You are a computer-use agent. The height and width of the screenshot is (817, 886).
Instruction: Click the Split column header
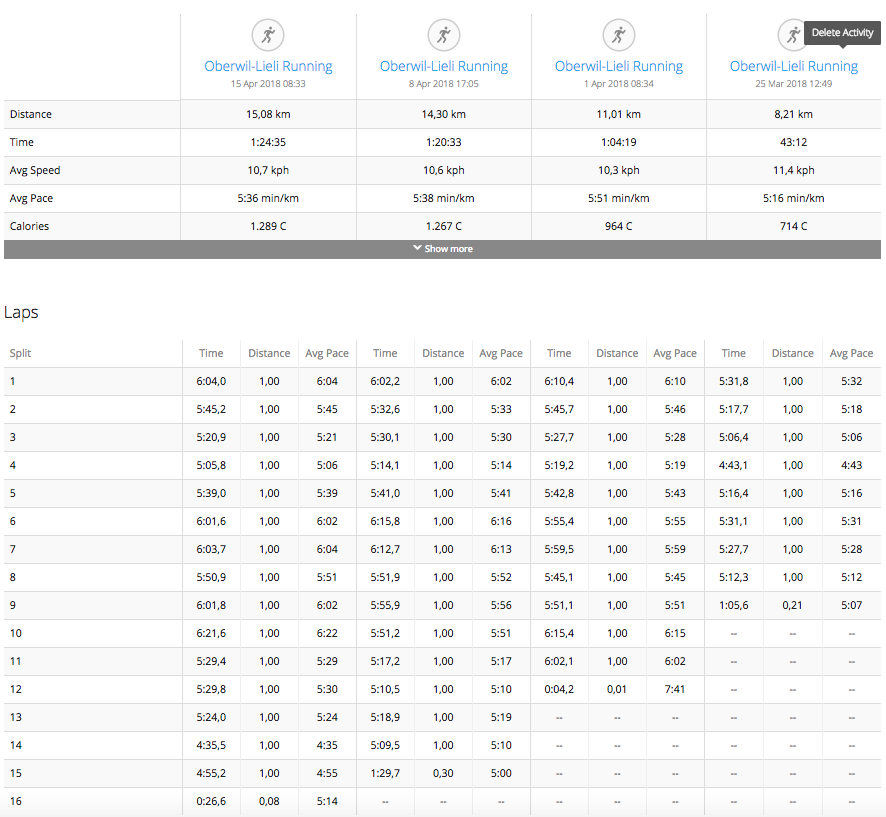pyautogui.click(x=20, y=353)
